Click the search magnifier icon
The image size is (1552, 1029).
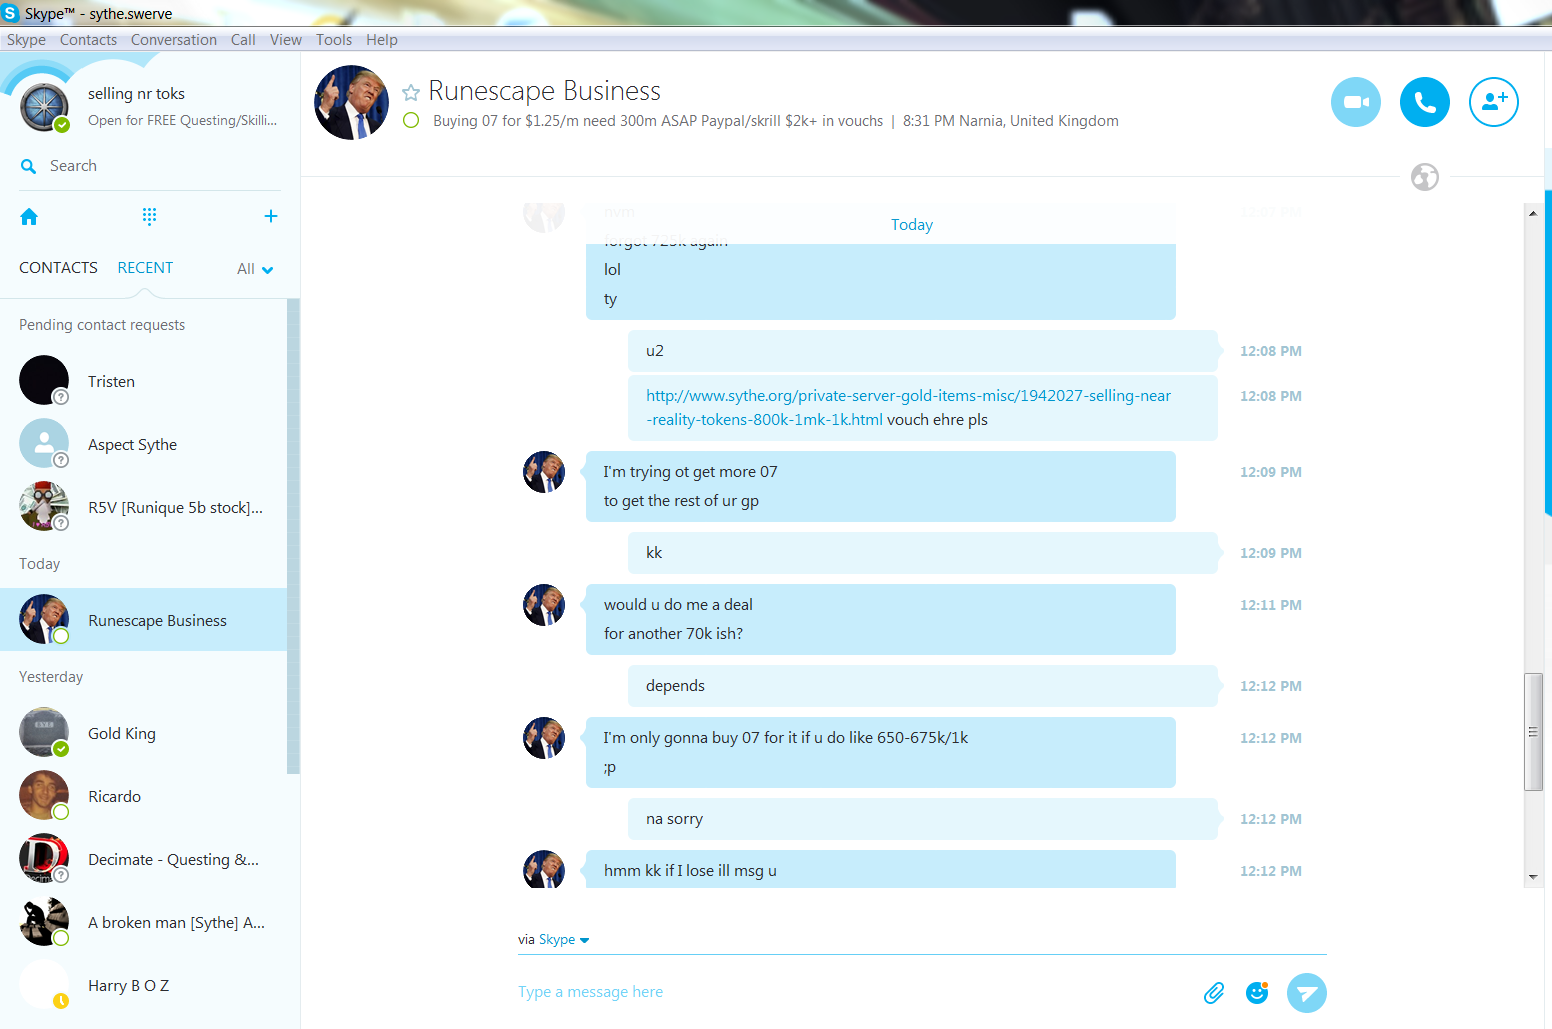click(x=28, y=166)
